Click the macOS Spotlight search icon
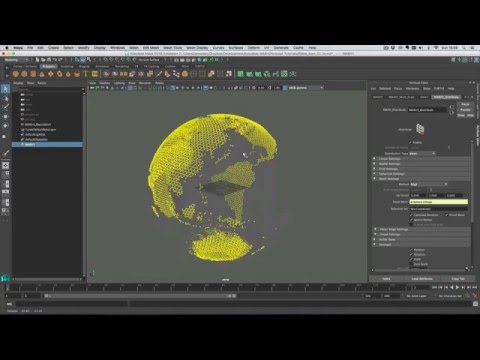This screenshot has width=480, height=360. 464,48
